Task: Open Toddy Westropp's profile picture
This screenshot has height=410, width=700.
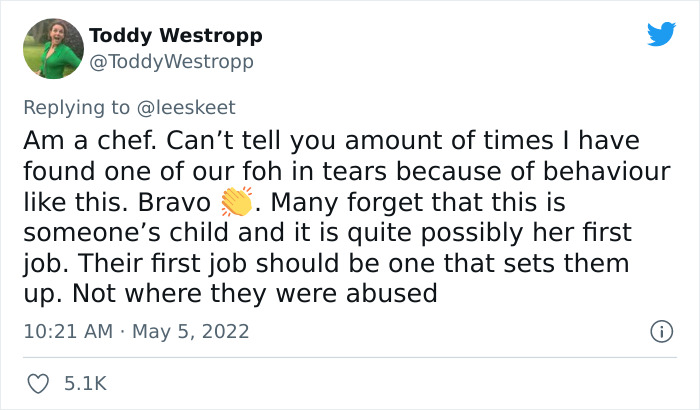Action: click(x=53, y=49)
